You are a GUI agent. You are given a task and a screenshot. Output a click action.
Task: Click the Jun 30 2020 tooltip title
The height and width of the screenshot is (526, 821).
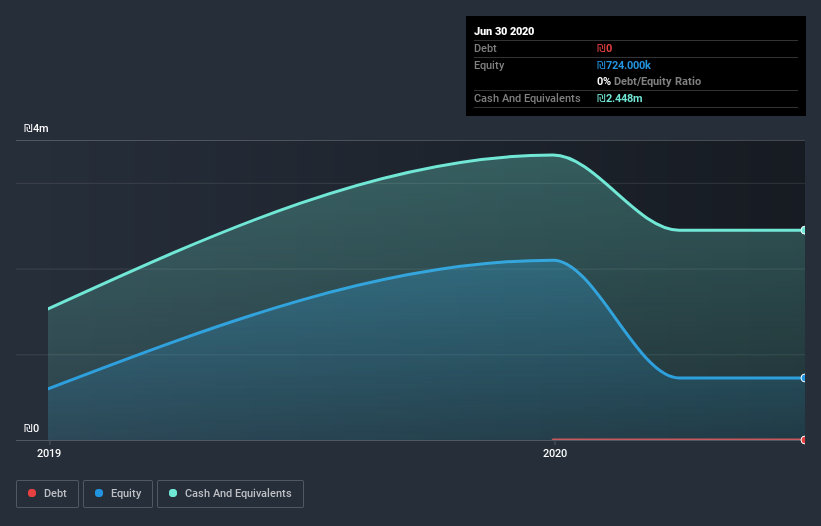[504, 31]
